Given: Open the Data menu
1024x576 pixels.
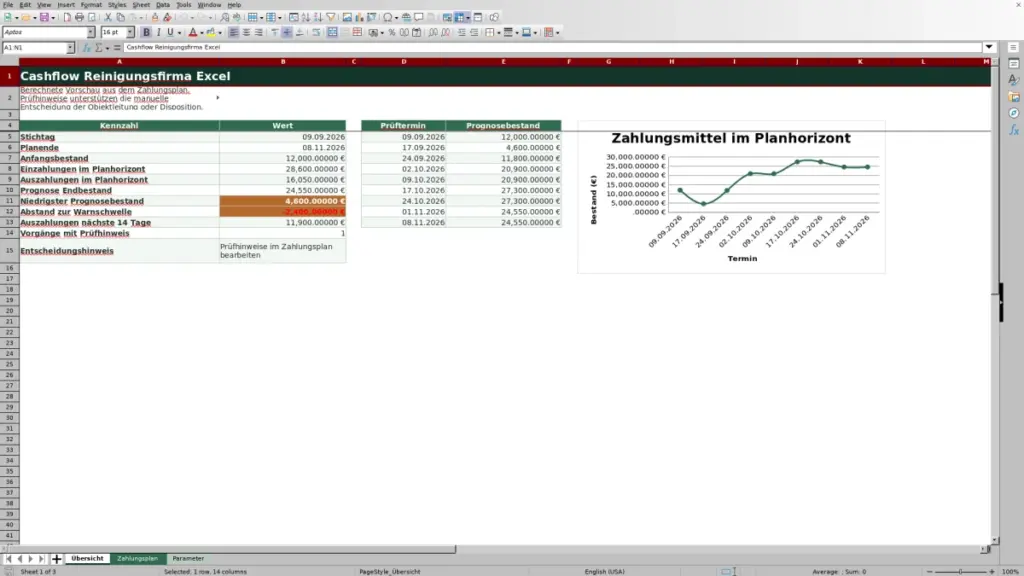Looking at the screenshot, I should [x=163, y=5].
